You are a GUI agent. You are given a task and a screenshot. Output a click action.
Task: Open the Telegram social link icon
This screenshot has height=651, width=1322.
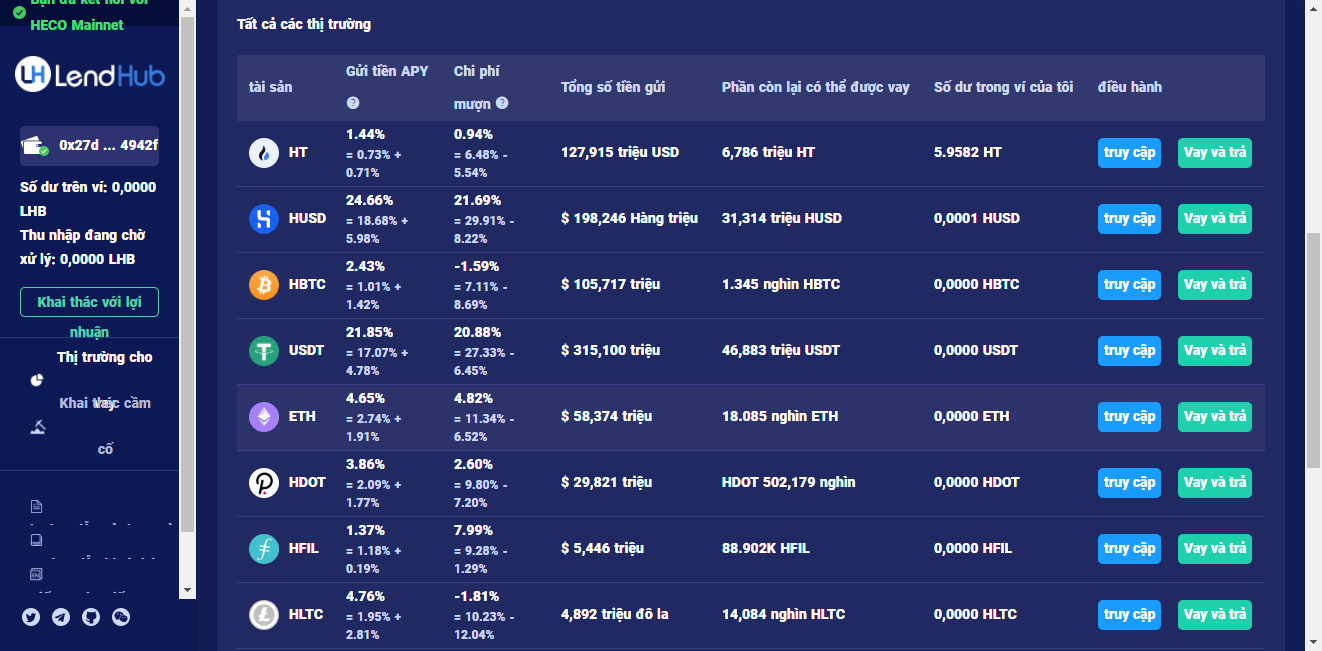click(61, 617)
